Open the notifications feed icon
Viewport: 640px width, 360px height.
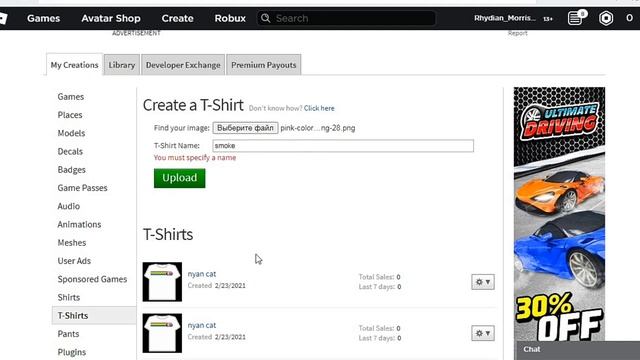coord(575,18)
